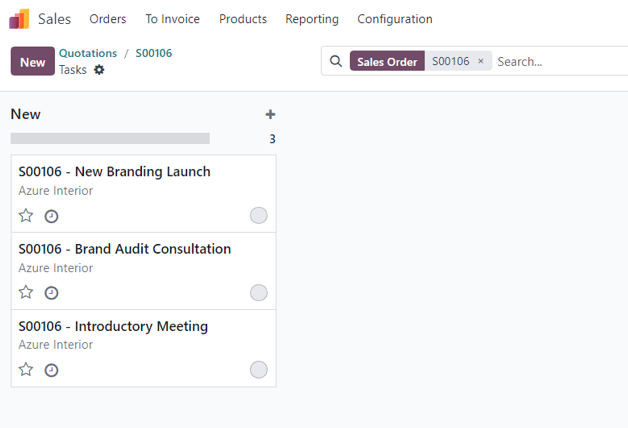
Task: Set state circle on New Branding Launch
Action: pos(258,215)
